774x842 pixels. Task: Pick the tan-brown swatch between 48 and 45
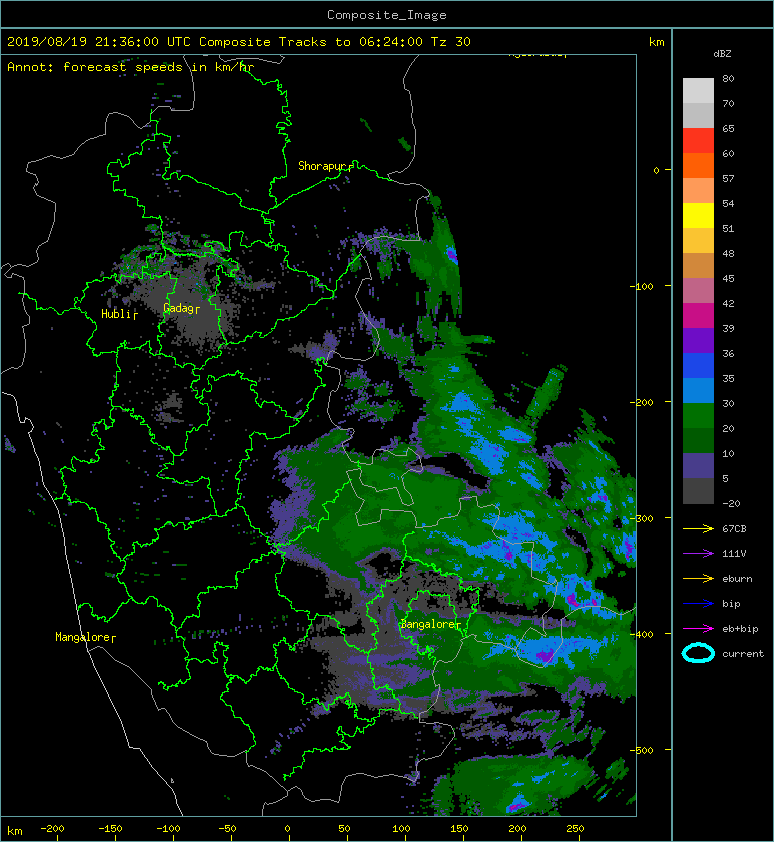coord(698,265)
